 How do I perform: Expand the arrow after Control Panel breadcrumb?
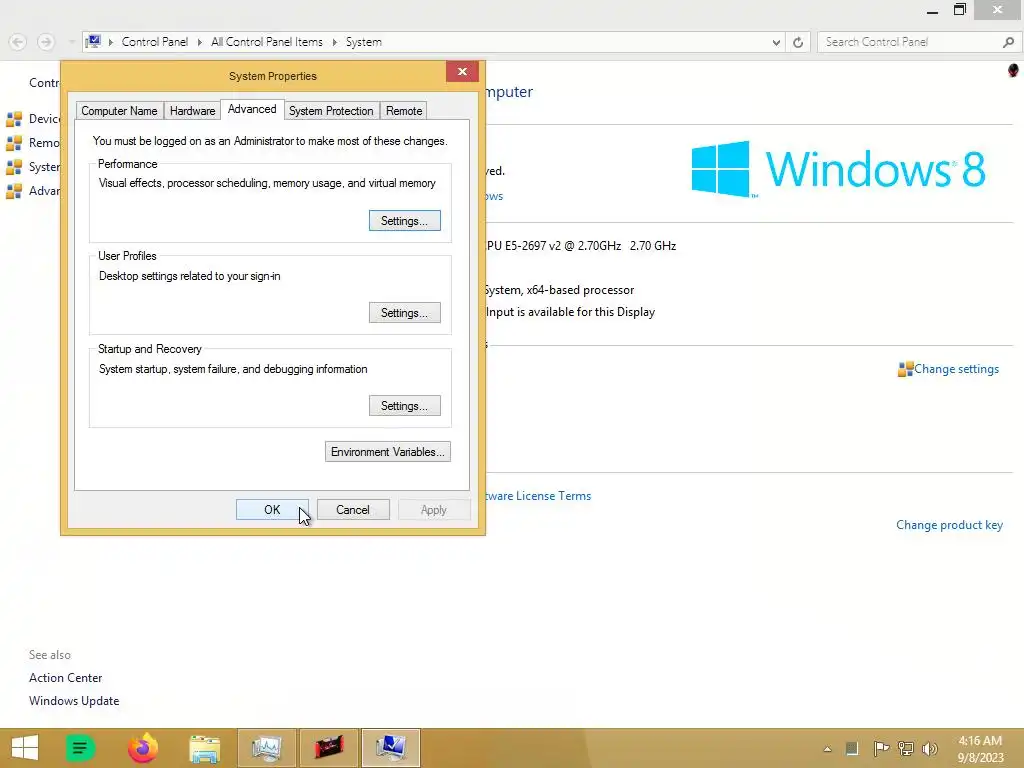tap(200, 42)
